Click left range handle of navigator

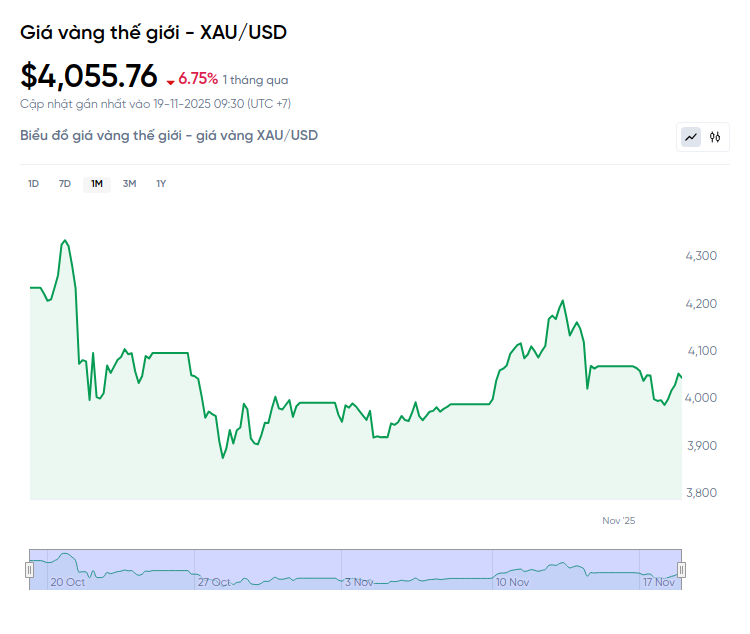(x=29, y=570)
